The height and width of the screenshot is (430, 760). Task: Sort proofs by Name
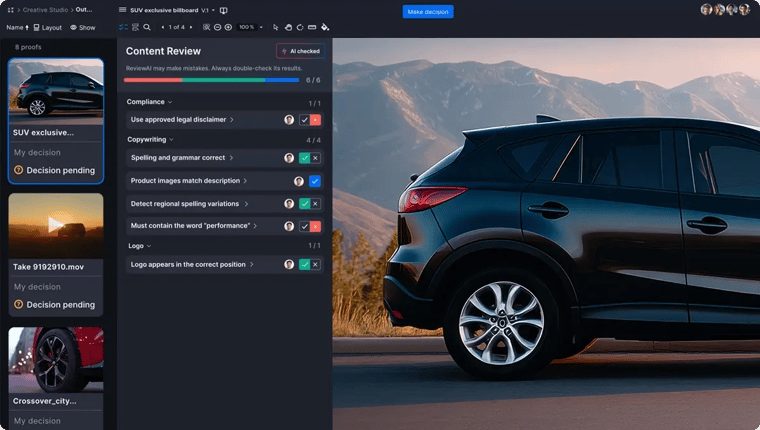(x=17, y=28)
